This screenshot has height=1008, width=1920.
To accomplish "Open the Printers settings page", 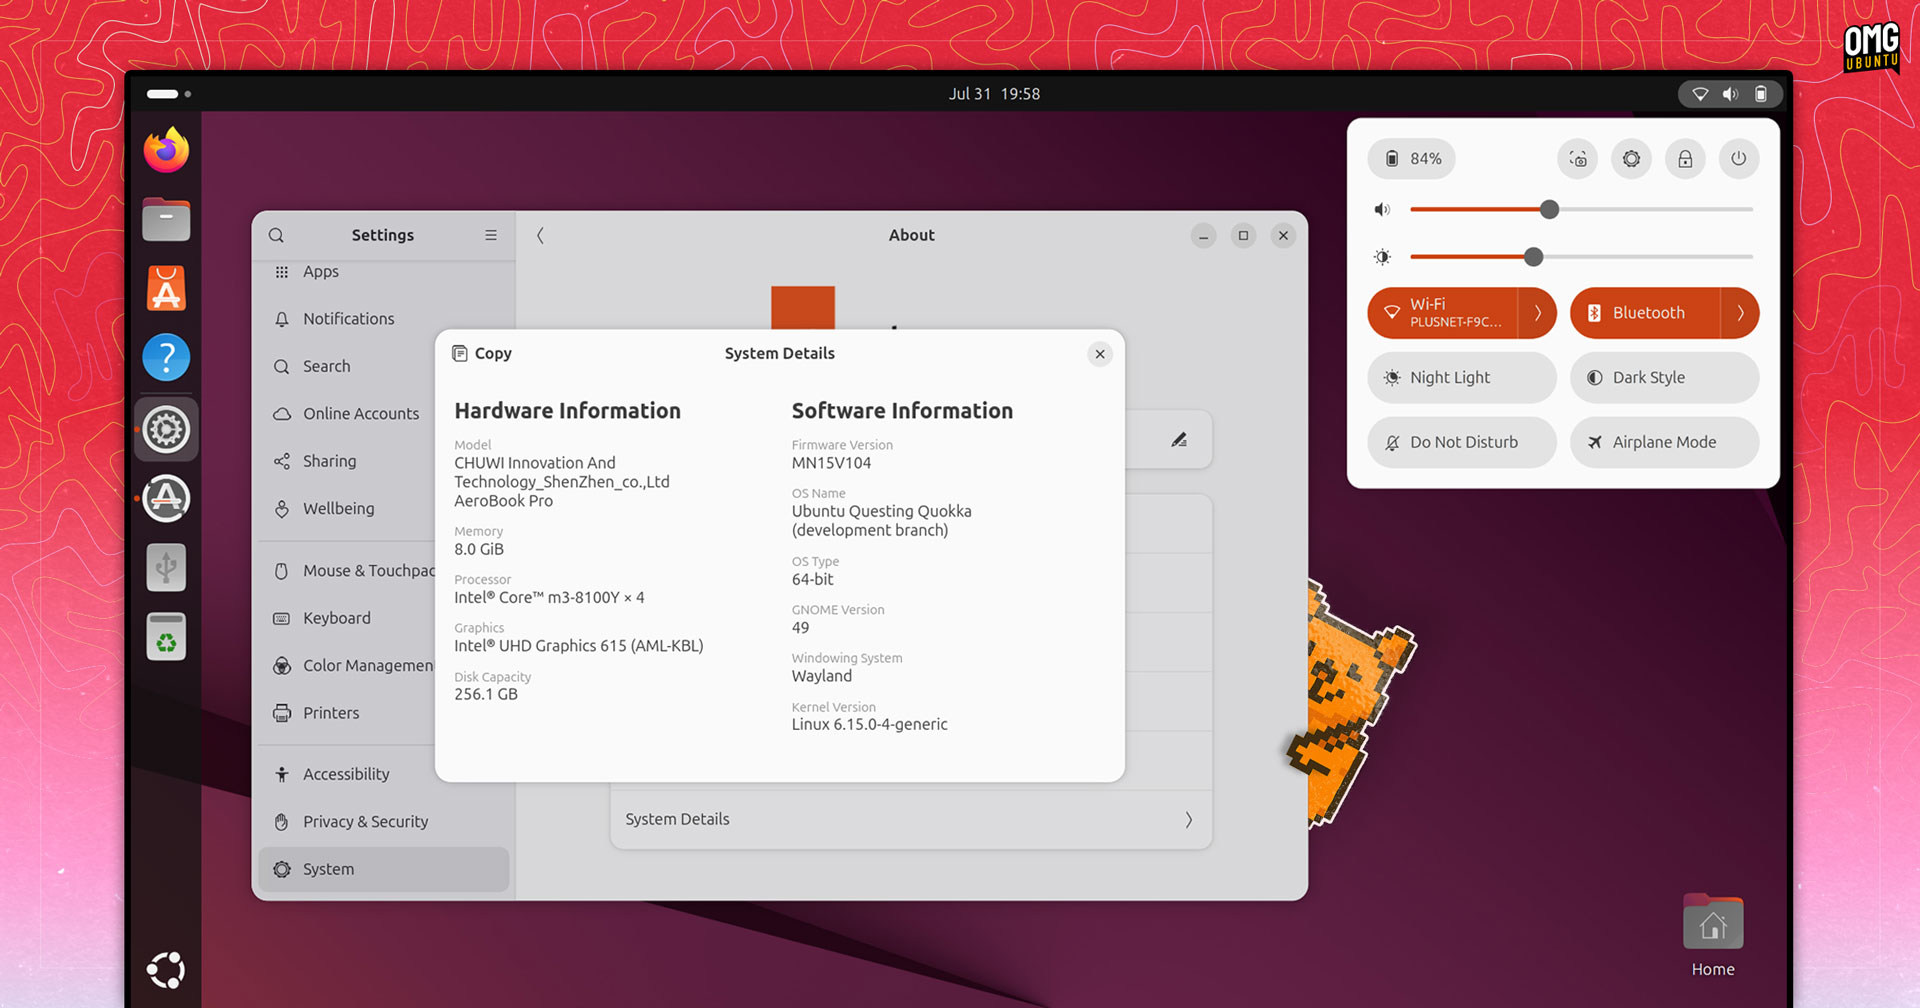I will click(330, 712).
